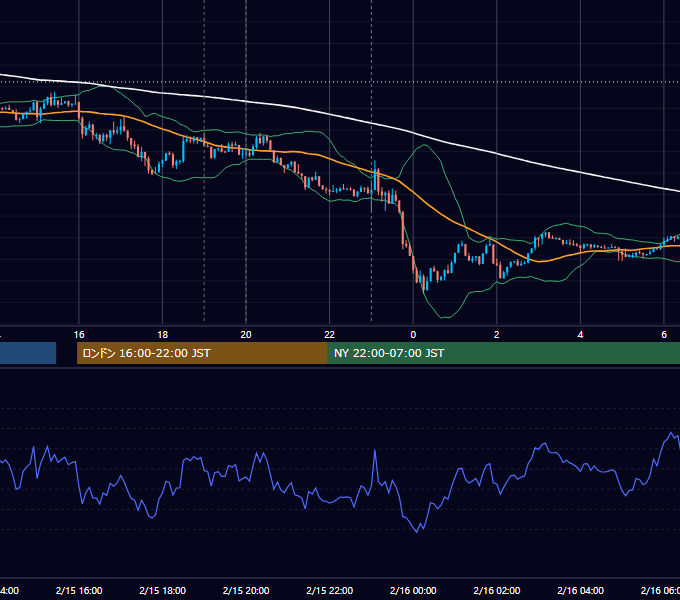This screenshot has width=680, height=600.
Task: Click the 2/16 04:00 time axis label
Action: tap(580, 590)
